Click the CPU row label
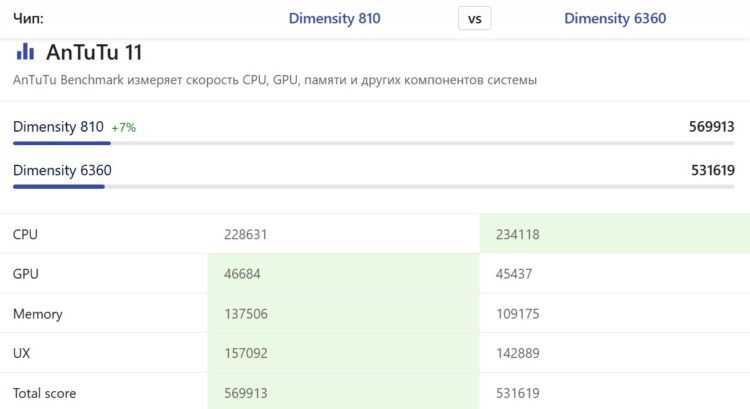The image size is (750, 409). point(25,234)
